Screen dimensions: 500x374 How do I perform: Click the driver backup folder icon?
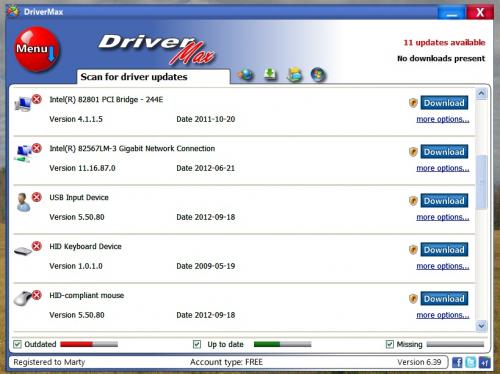[x=295, y=74]
